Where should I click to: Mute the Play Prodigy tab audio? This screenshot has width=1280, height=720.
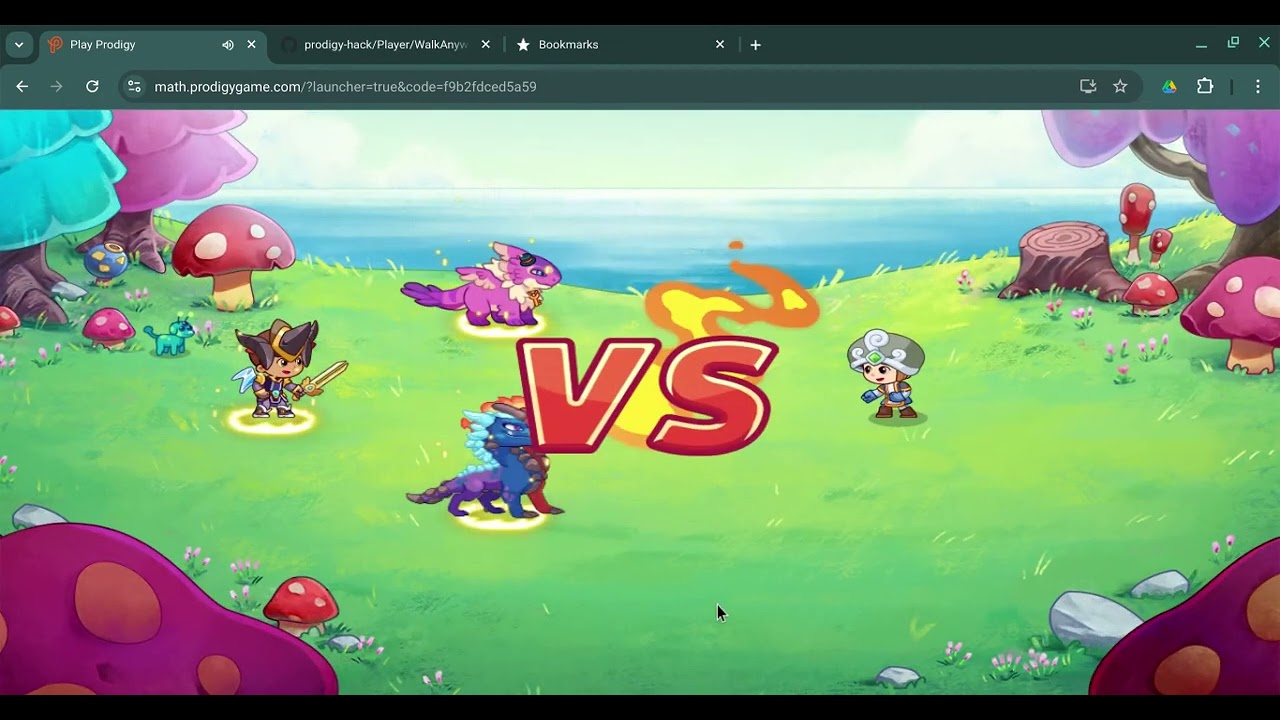point(228,45)
